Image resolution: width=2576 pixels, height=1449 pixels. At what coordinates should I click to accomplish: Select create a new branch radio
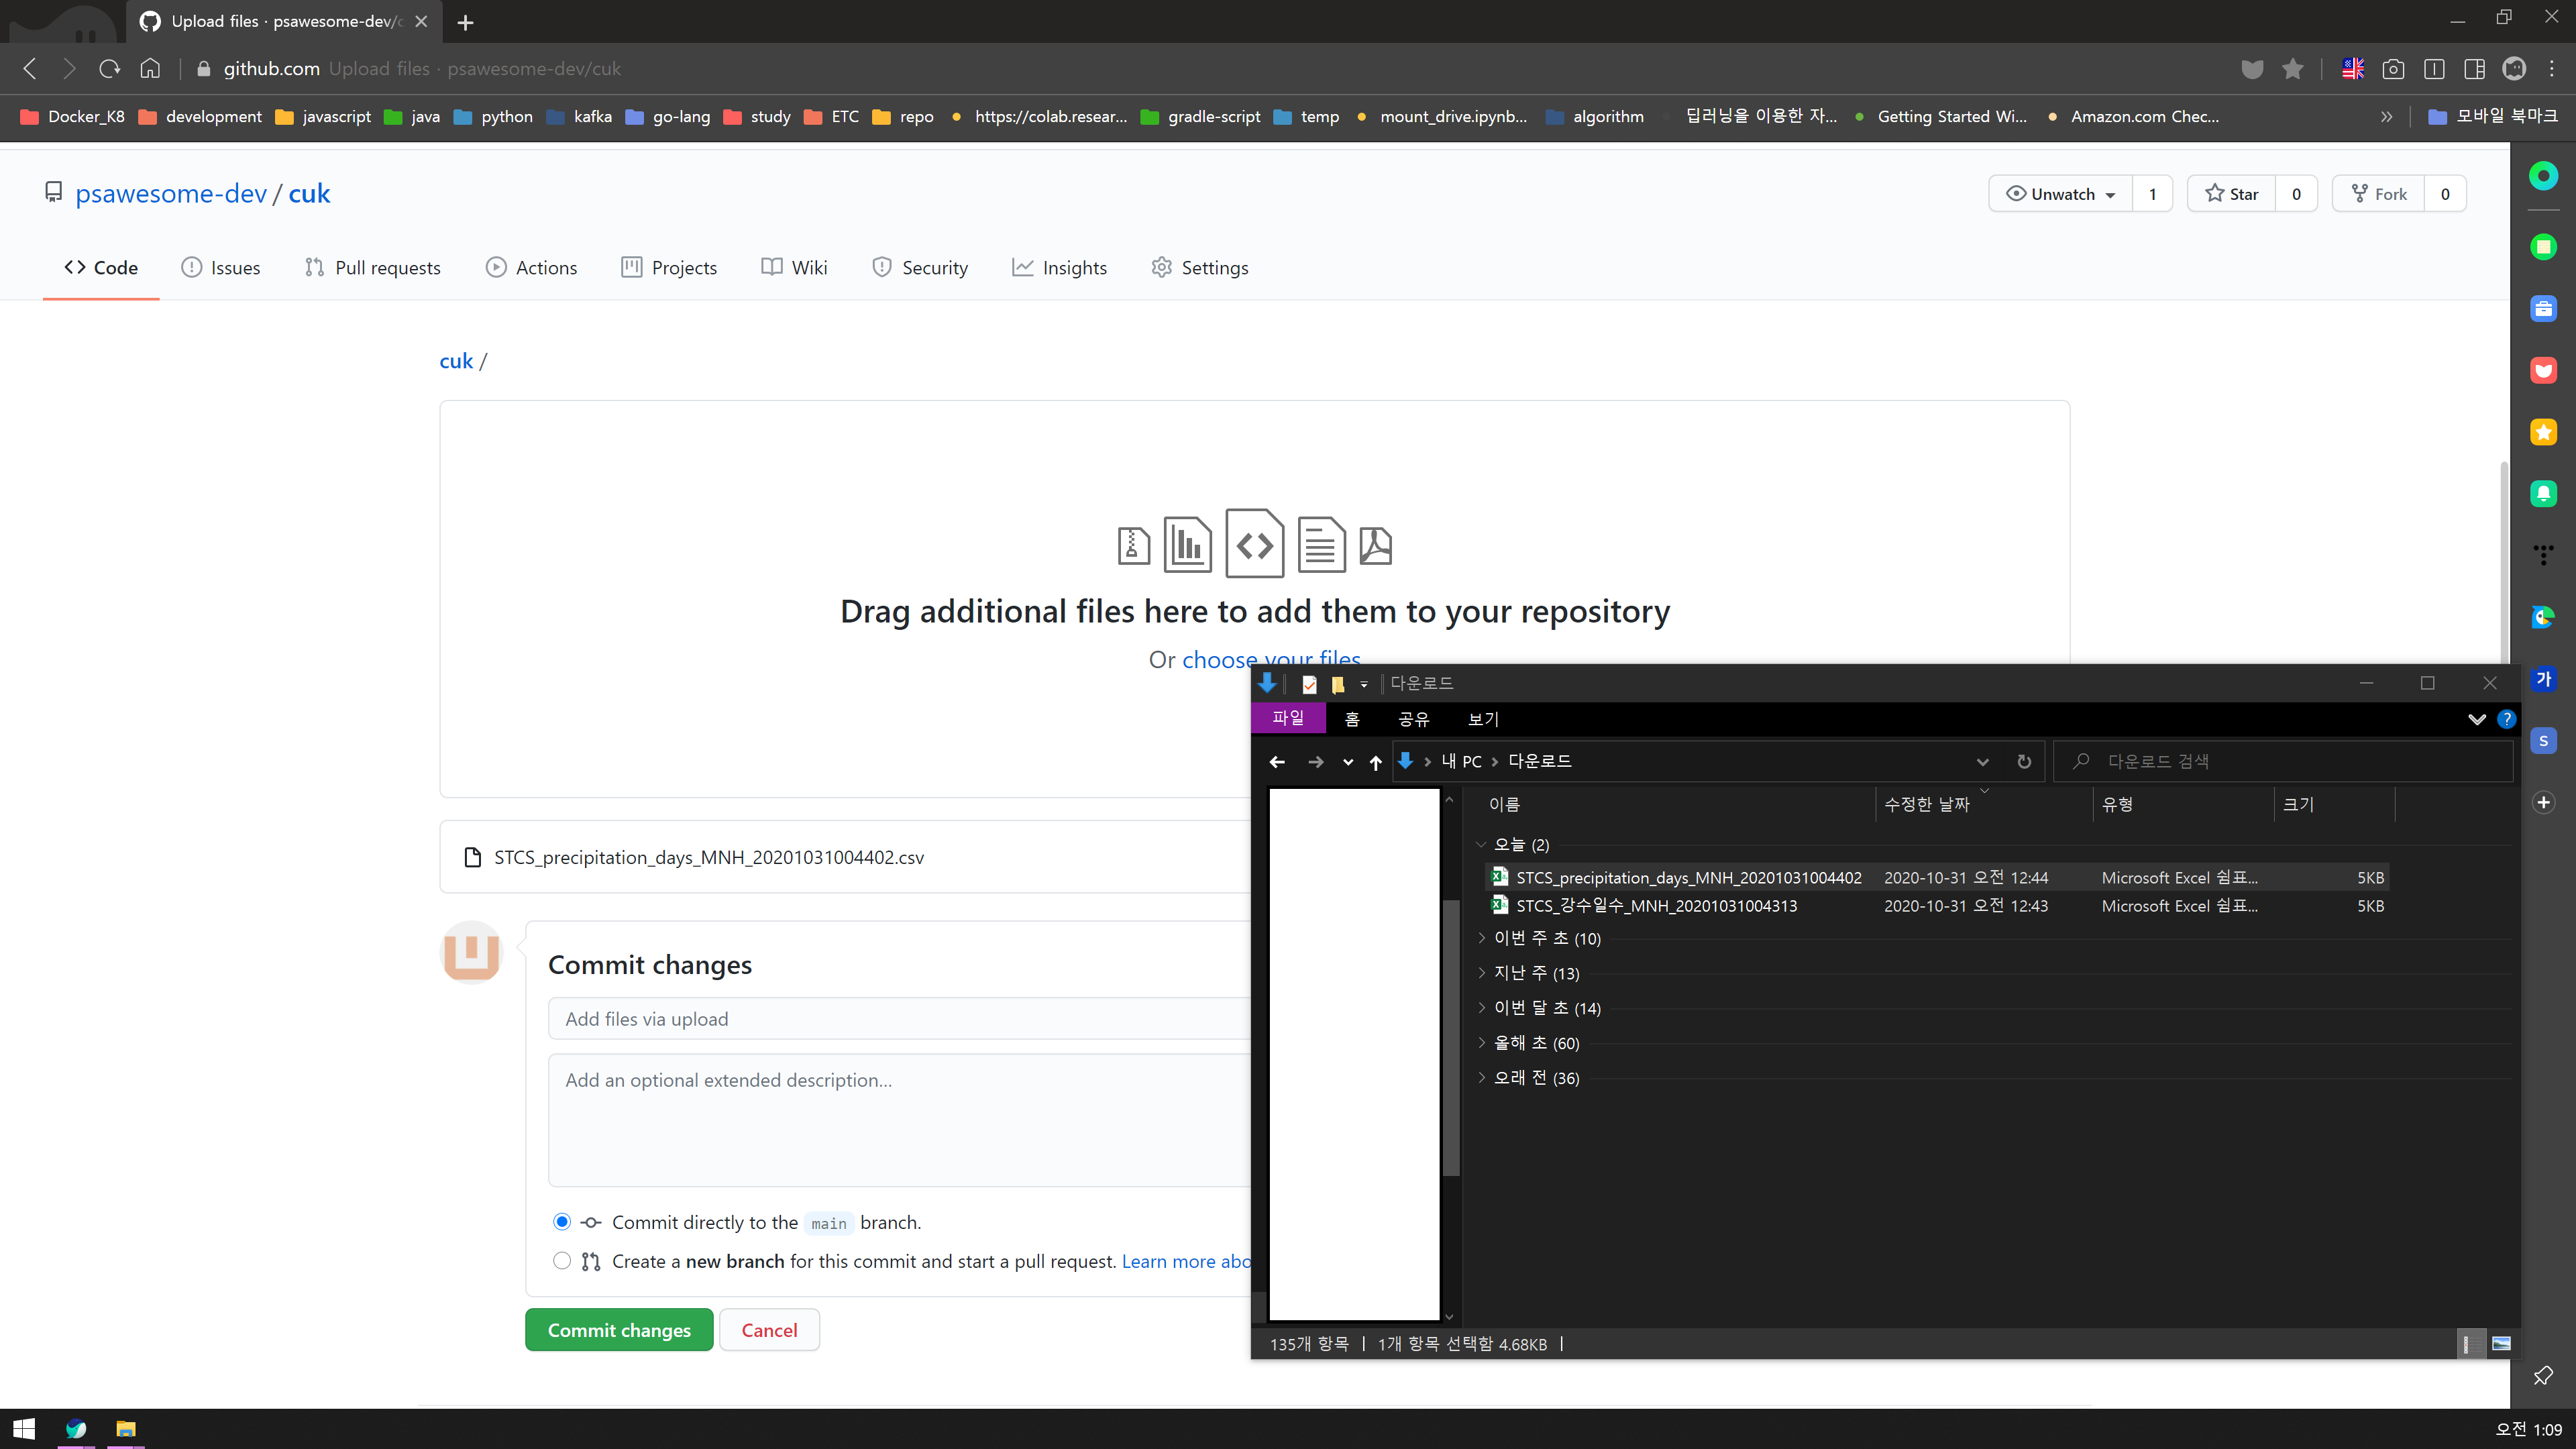click(562, 1261)
